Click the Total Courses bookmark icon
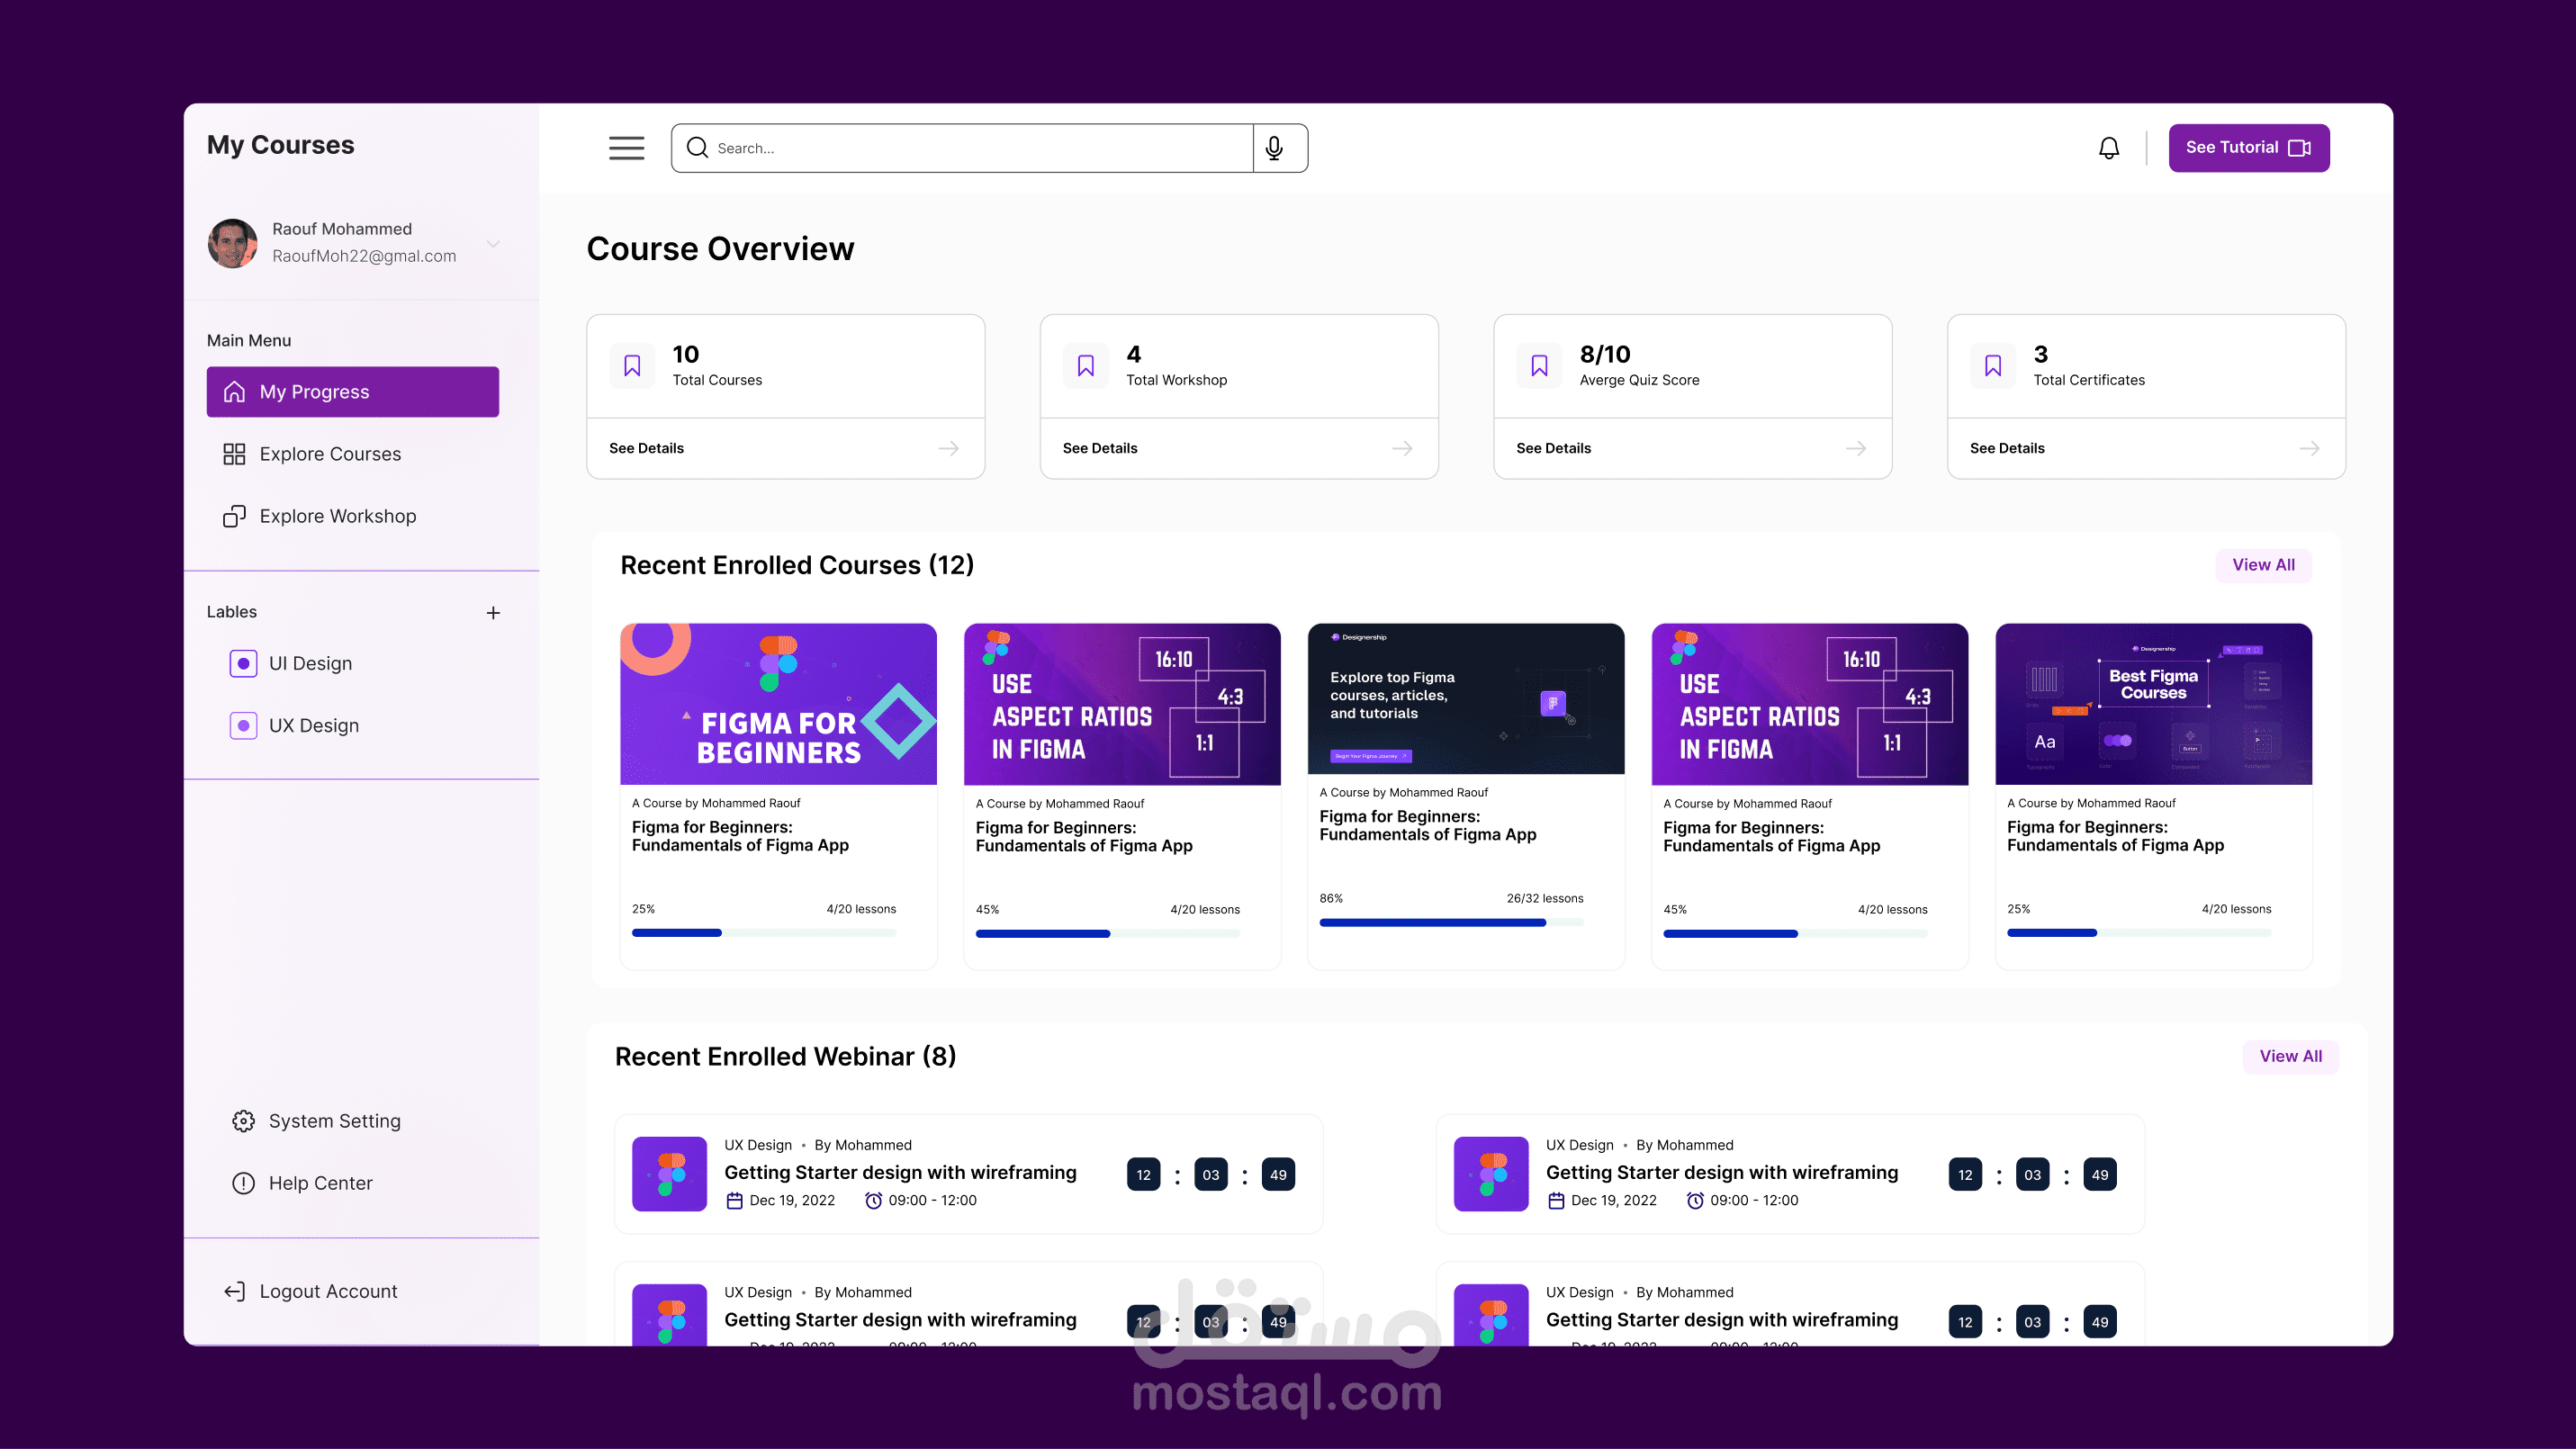The image size is (2576, 1449). (632, 366)
